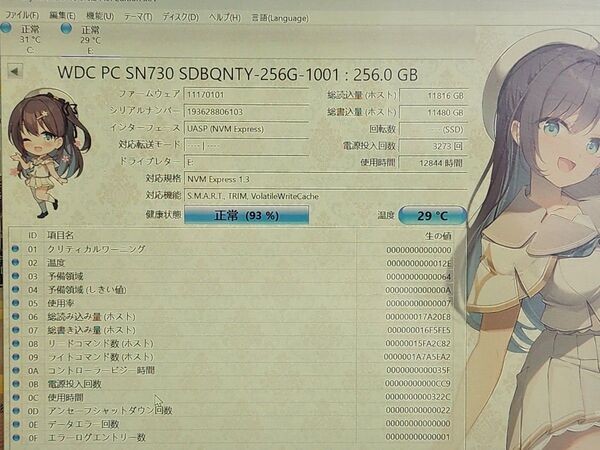Click the status icon for row 05 使用率
600x450 pixels.
click(15, 303)
